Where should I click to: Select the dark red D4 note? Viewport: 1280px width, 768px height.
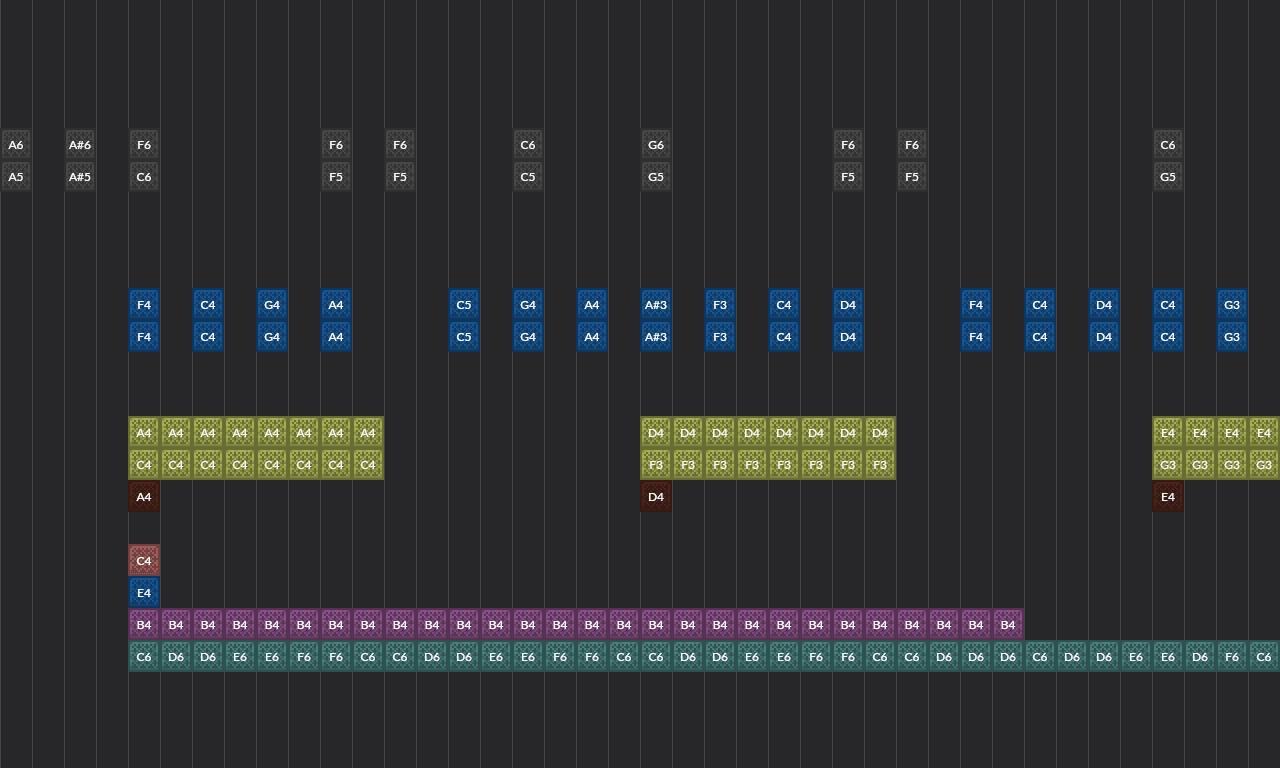[x=656, y=496]
